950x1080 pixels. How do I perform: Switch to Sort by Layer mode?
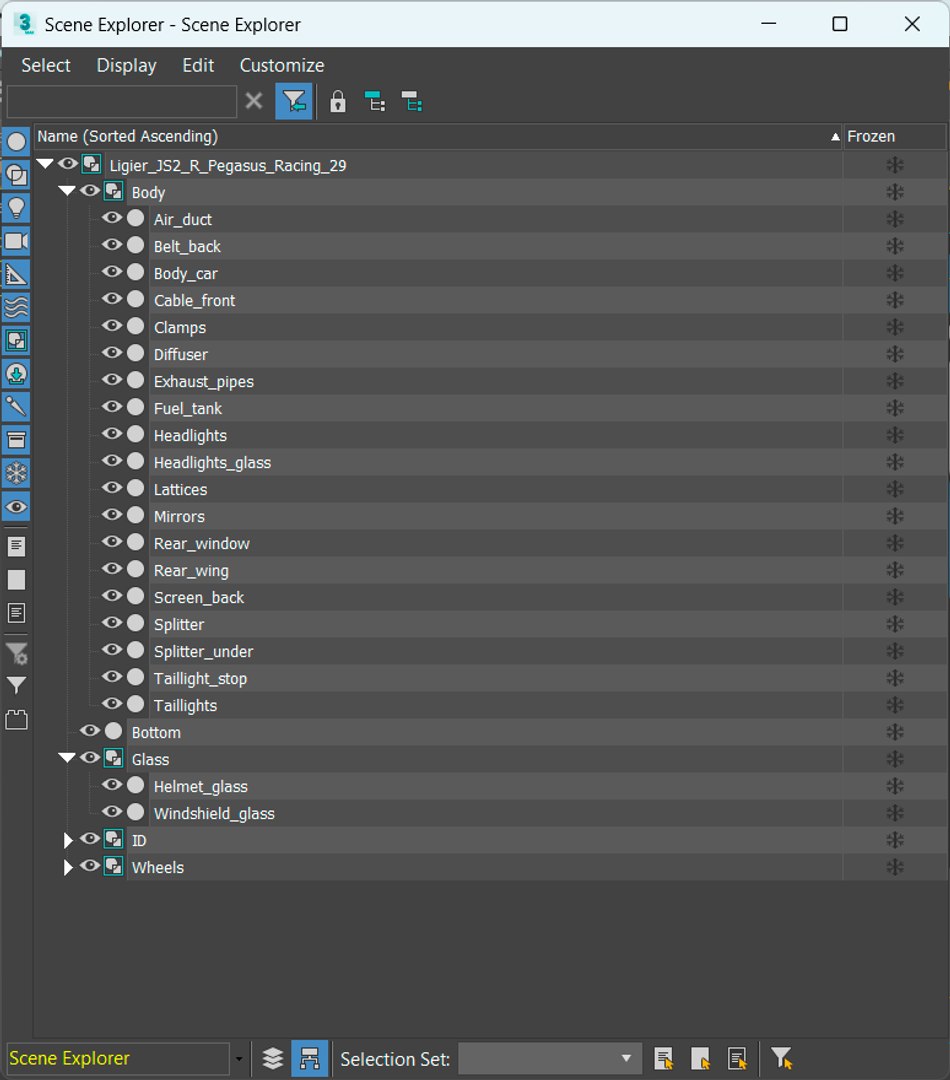(273, 1058)
